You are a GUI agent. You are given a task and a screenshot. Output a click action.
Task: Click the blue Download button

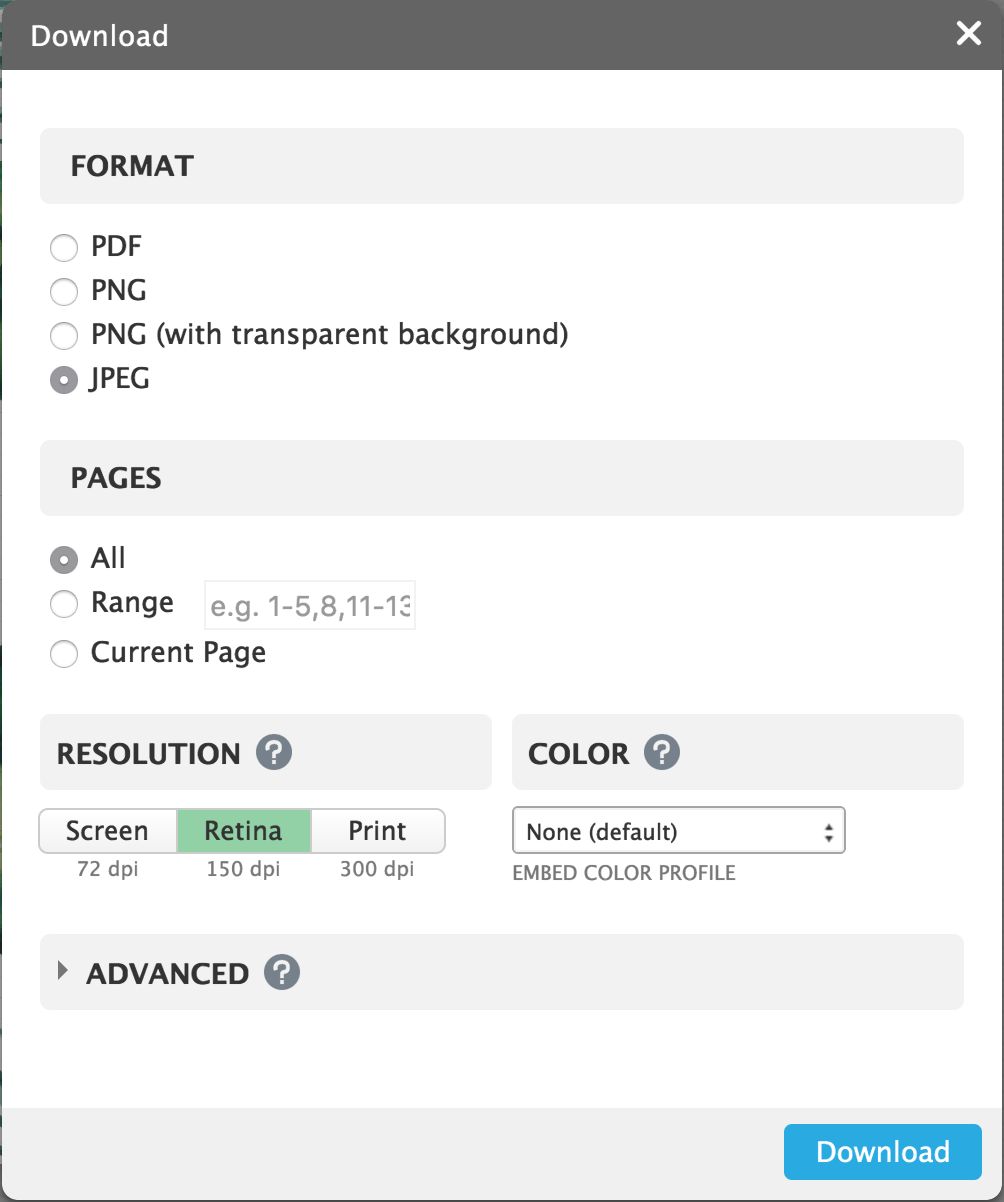coord(883,1151)
